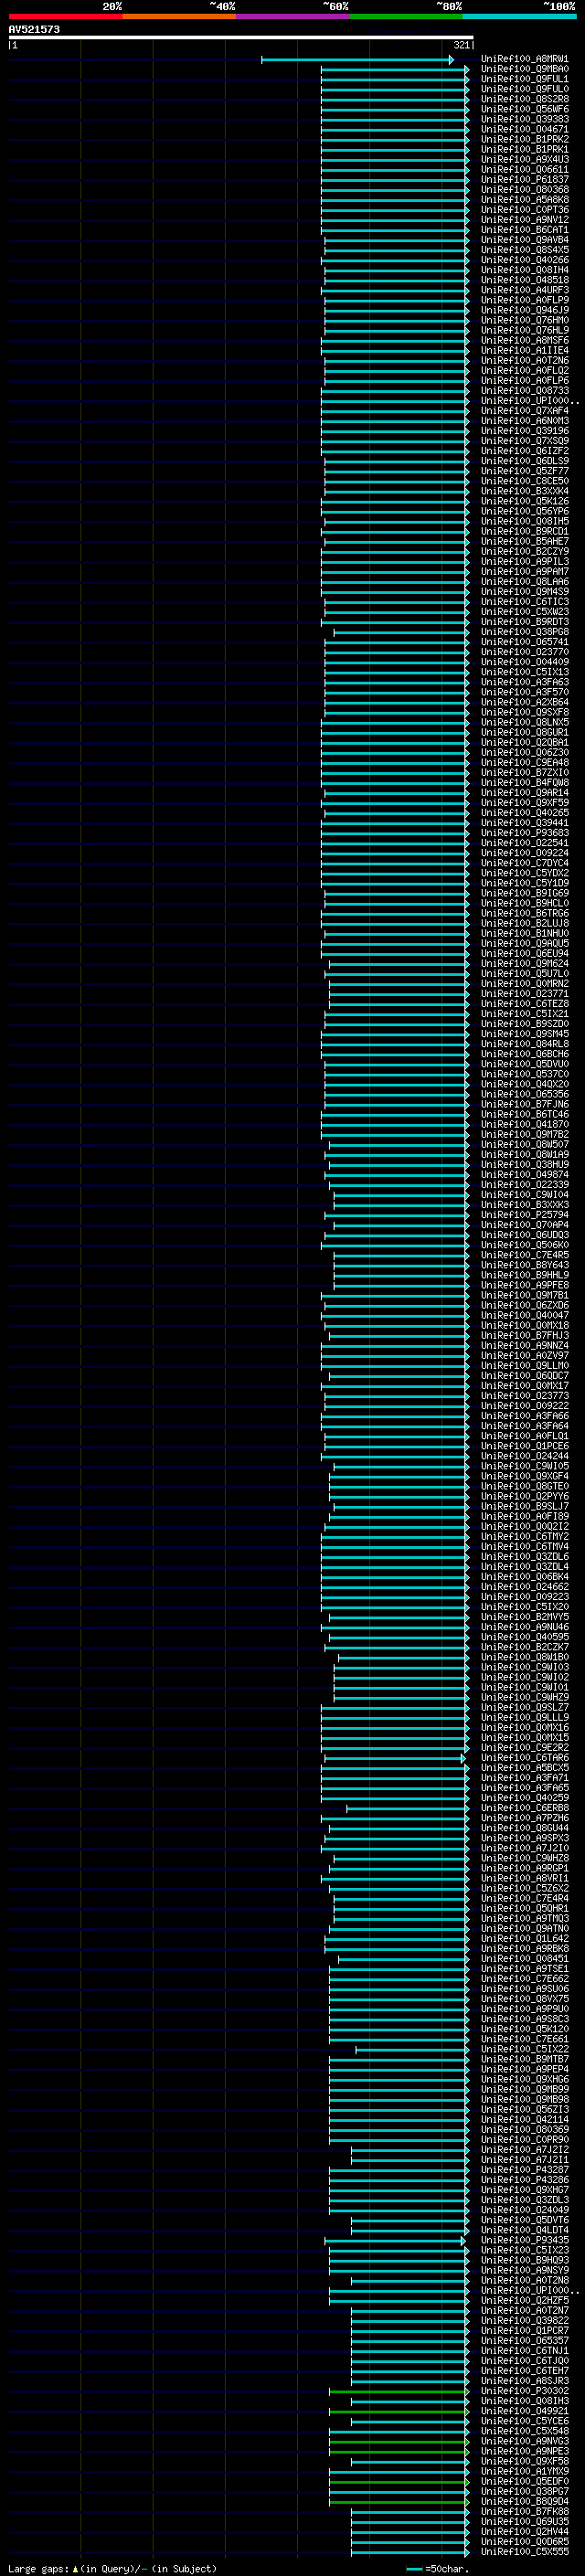Click label UniRef100_A0FLP6
The image size is (585, 2576).
pos(525,380)
